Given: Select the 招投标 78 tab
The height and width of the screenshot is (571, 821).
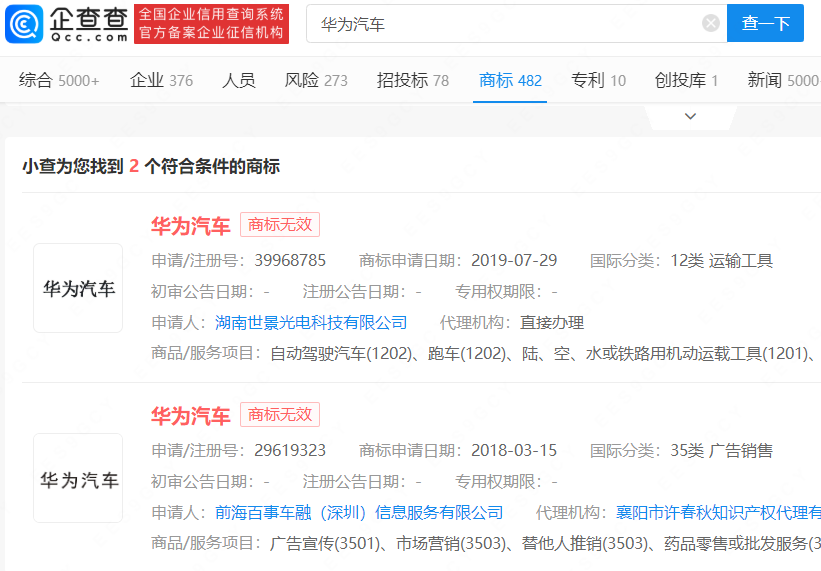Looking at the screenshot, I should point(413,81).
